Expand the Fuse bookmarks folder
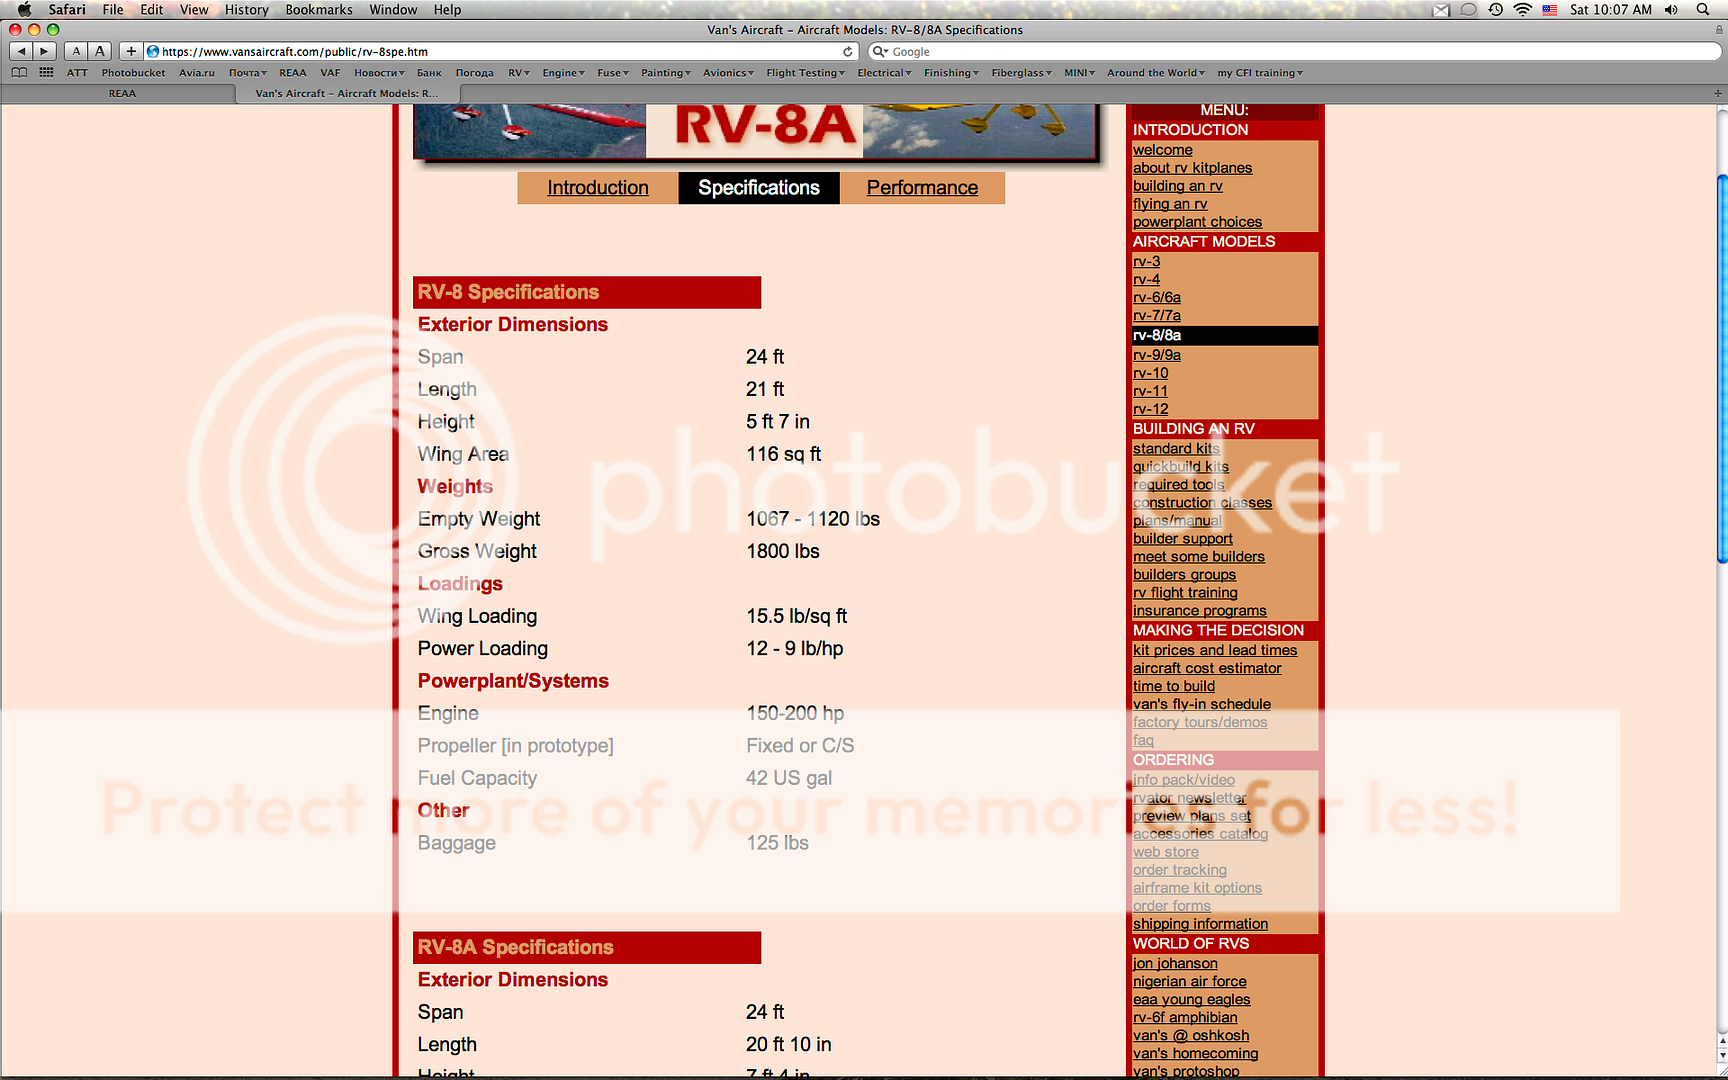The height and width of the screenshot is (1080, 1728). pyautogui.click(x=613, y=73)
